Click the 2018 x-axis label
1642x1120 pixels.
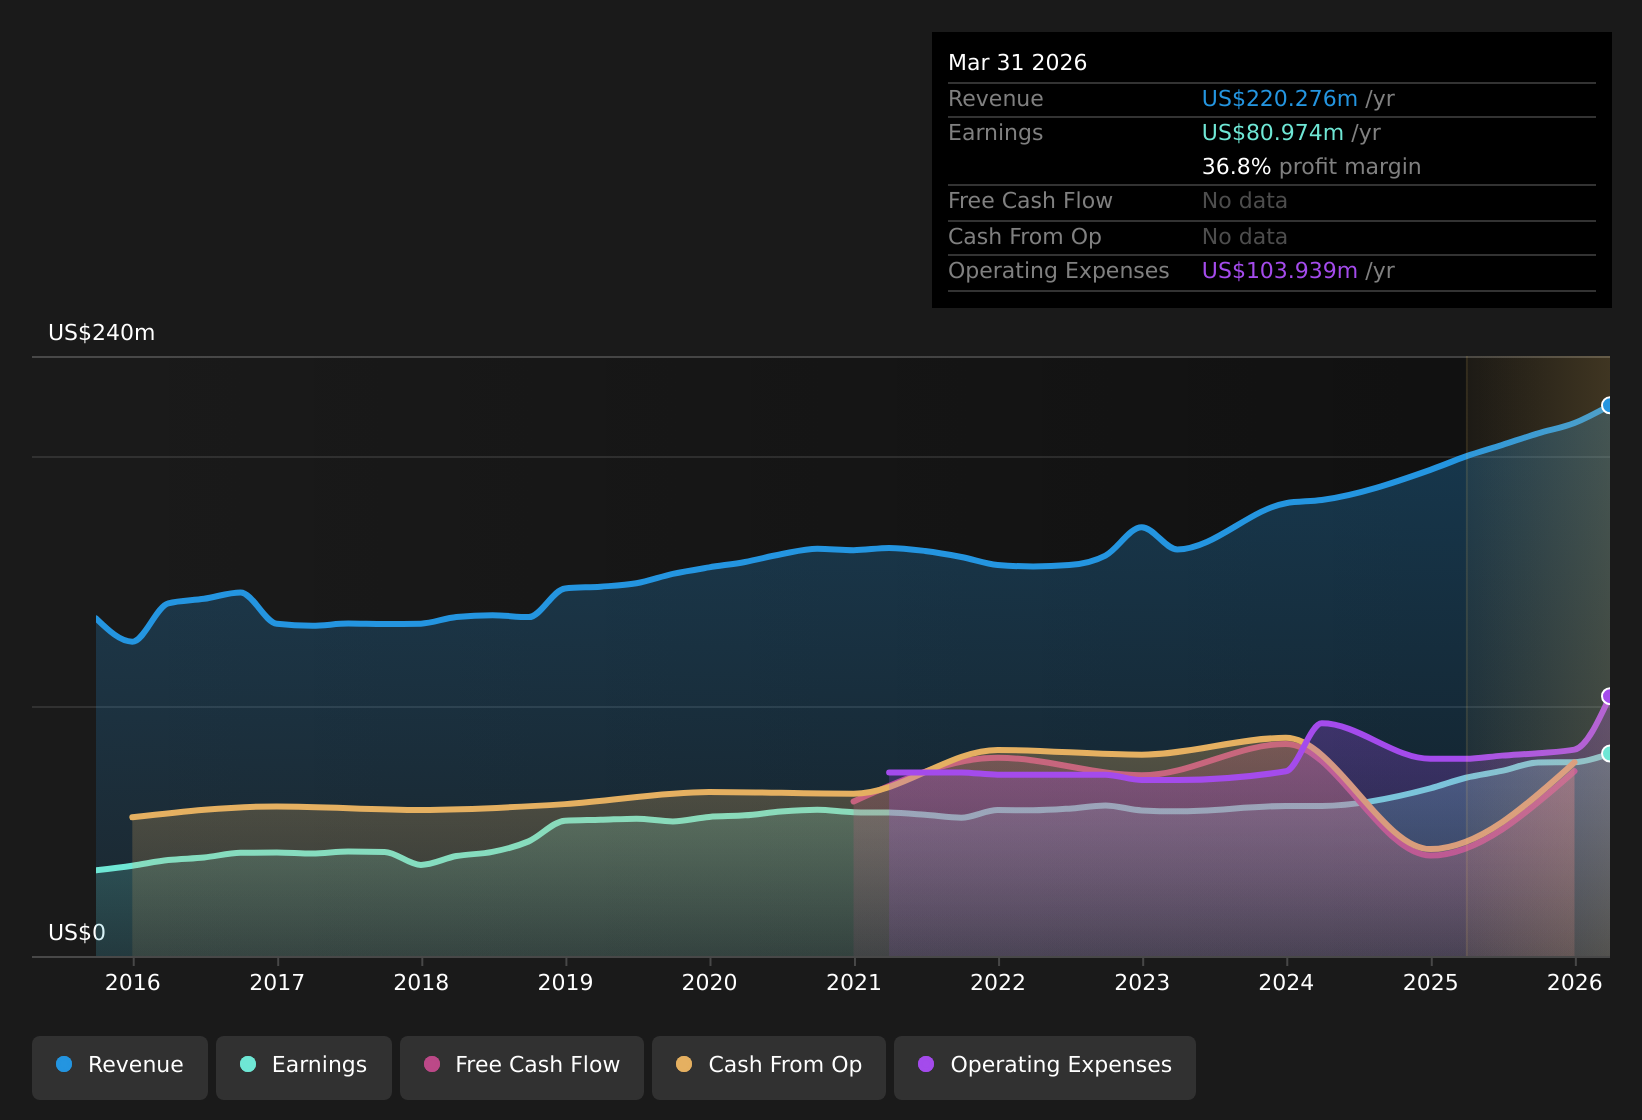421,982
